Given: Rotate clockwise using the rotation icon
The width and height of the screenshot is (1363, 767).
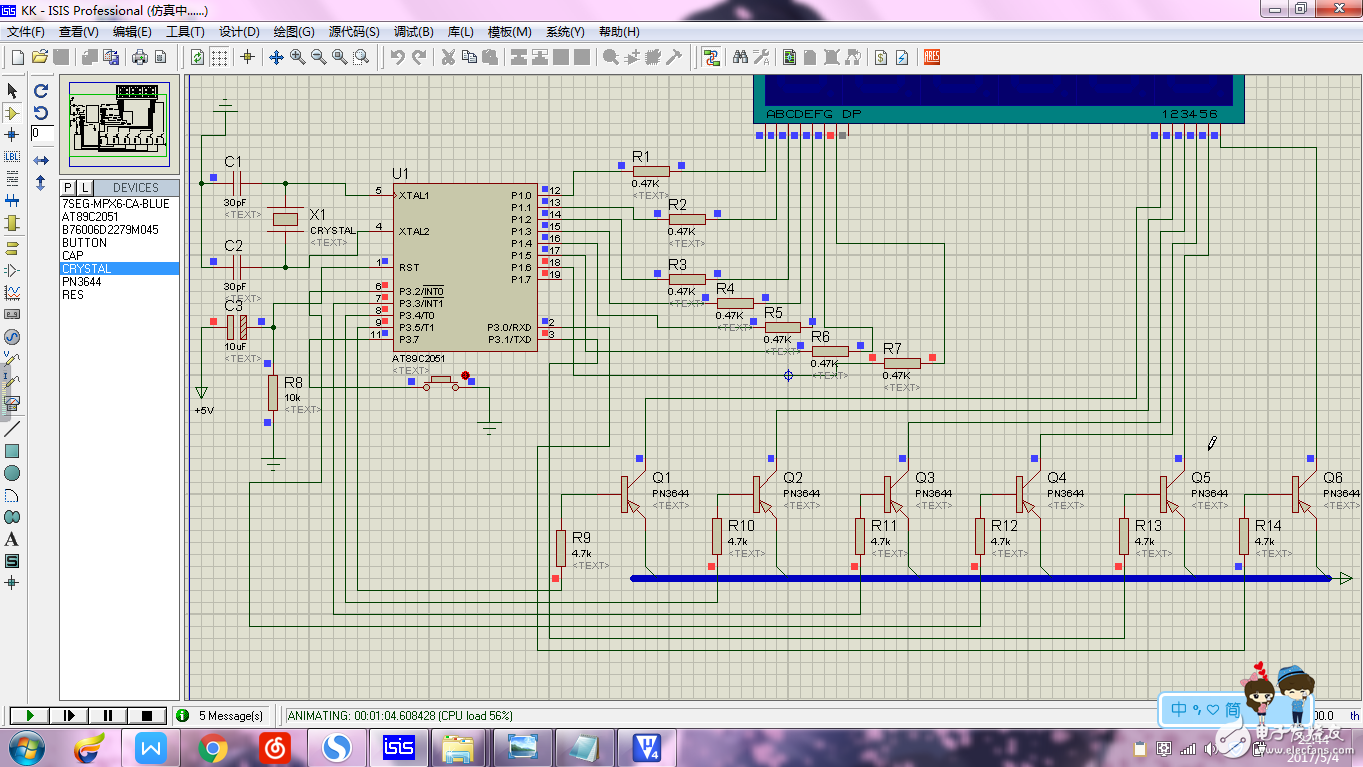Looking at the screenshot, I should (41, 90).
